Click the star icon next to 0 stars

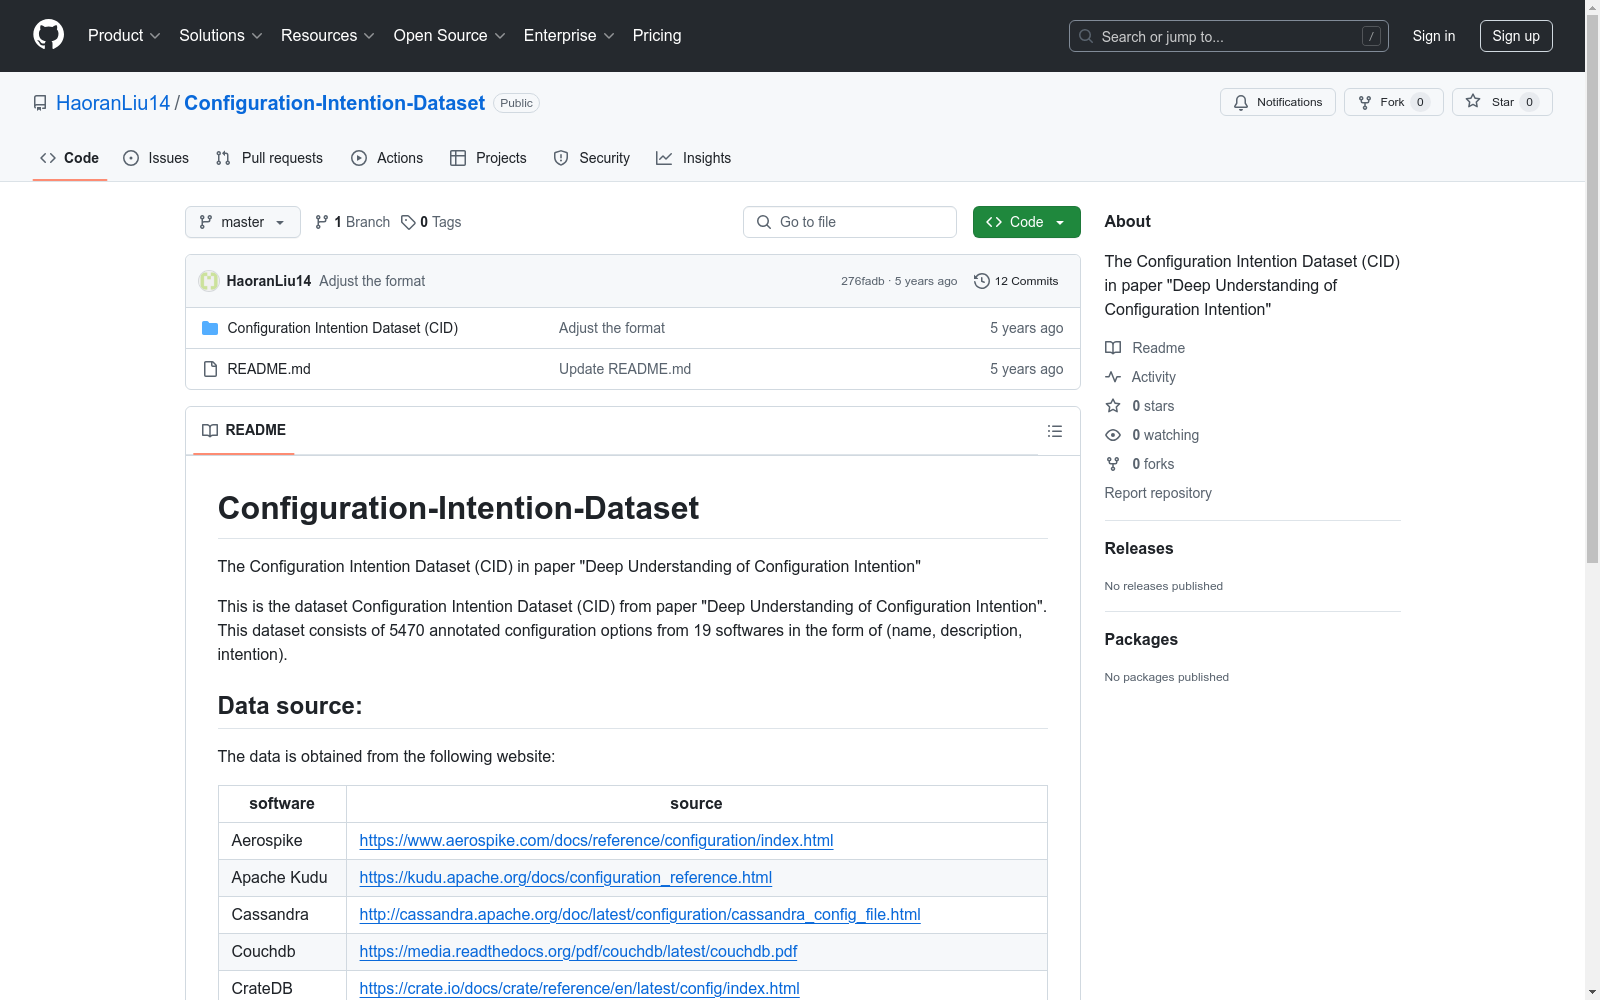(x=1113, y=406)
